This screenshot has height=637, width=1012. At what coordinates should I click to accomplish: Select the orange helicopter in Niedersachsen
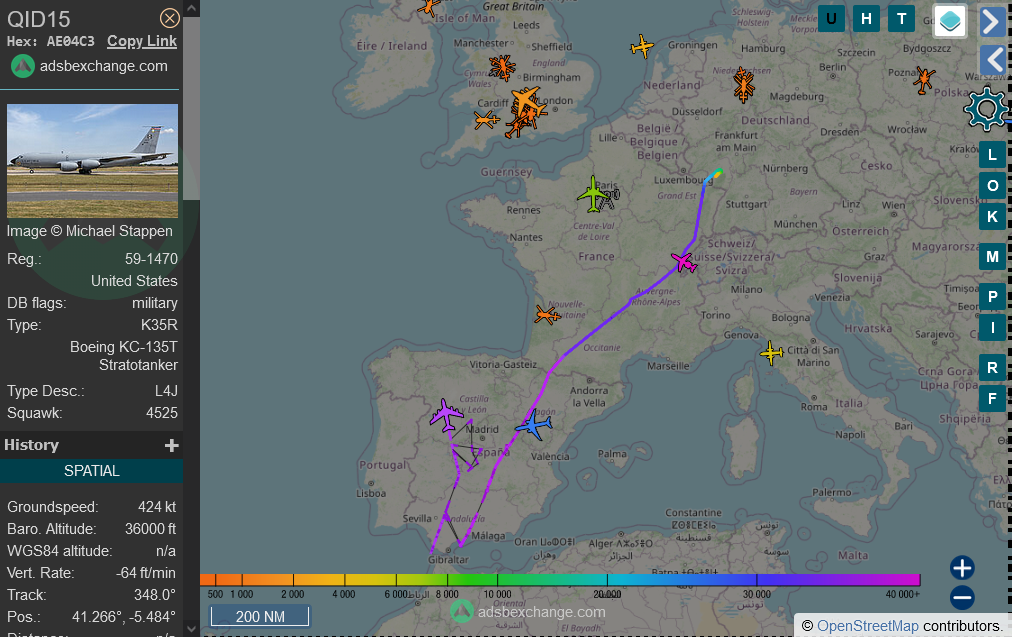point(744,85)
